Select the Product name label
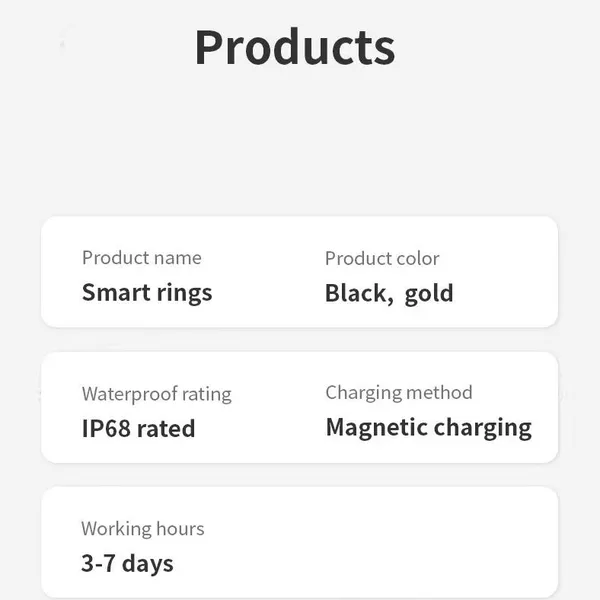The image size is (600, 600). 142,258
